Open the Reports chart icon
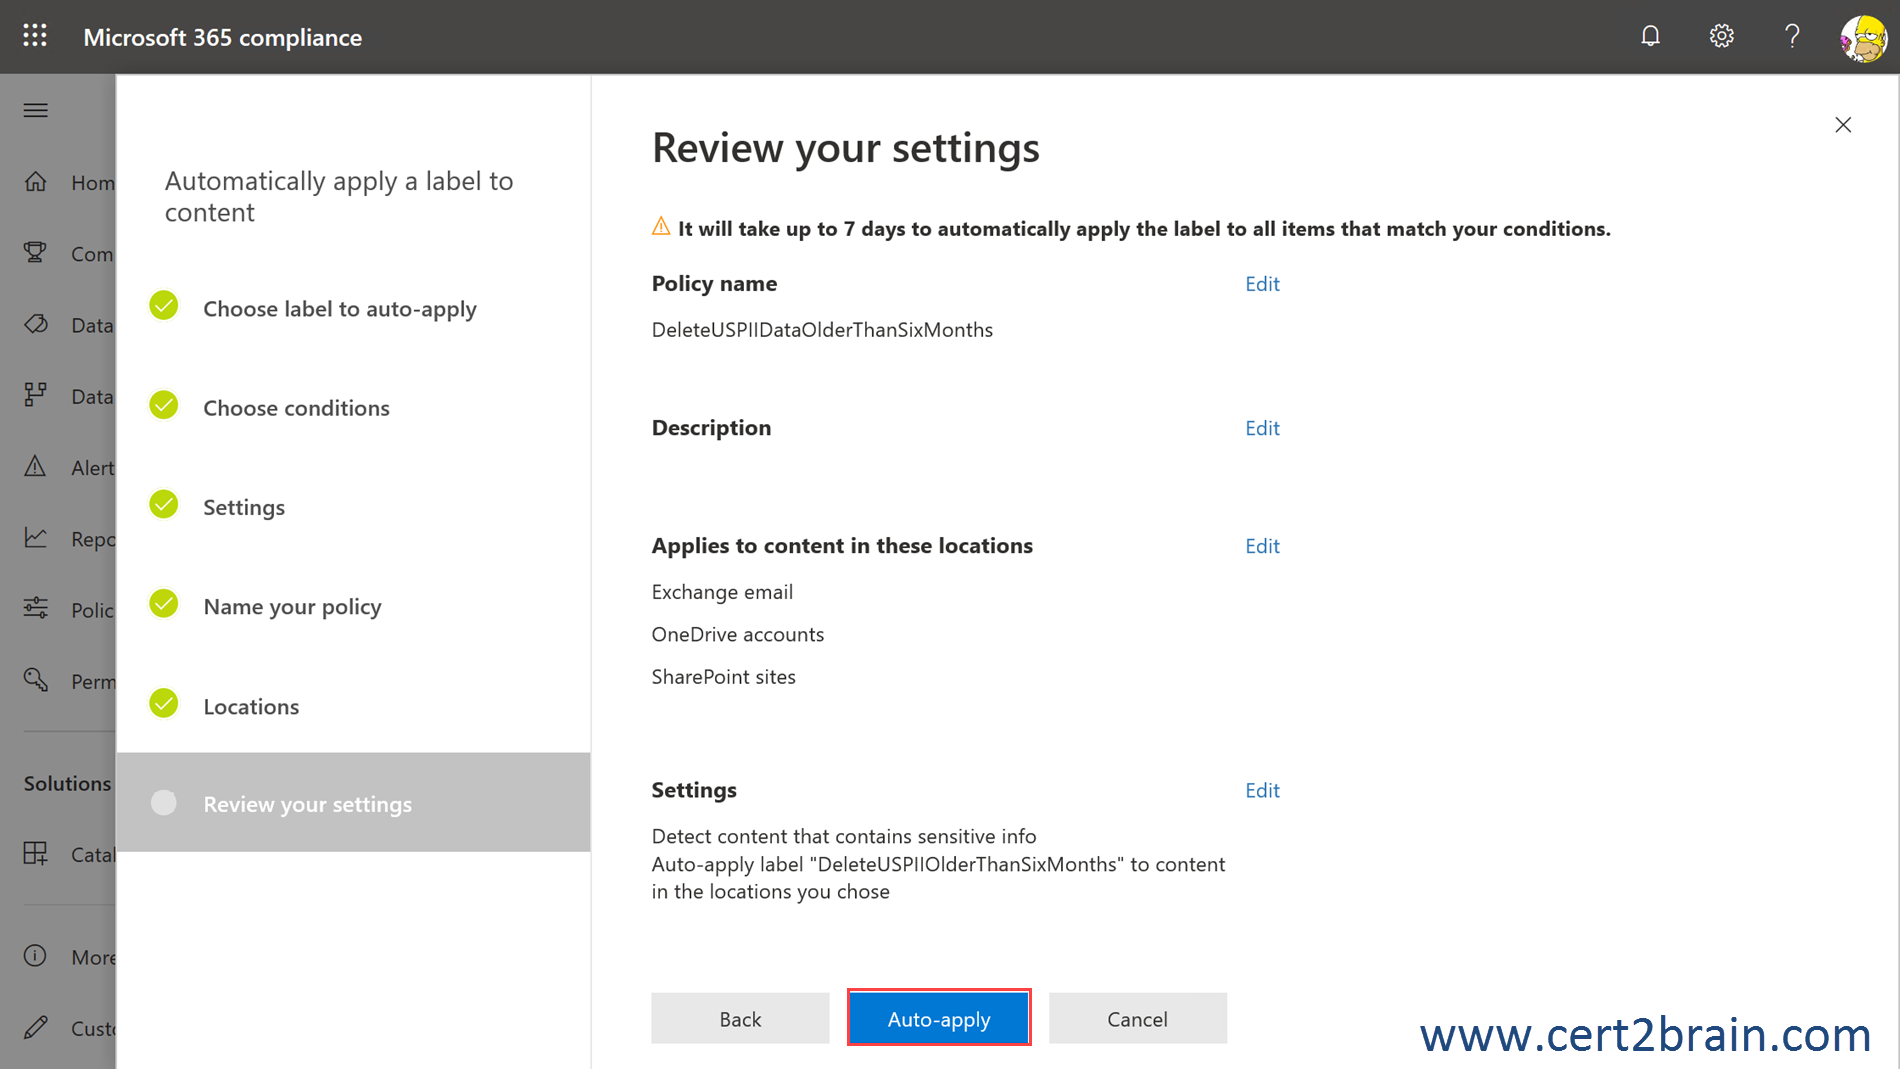This screenshot has height=1069, width=1900. tap(36, 538)
